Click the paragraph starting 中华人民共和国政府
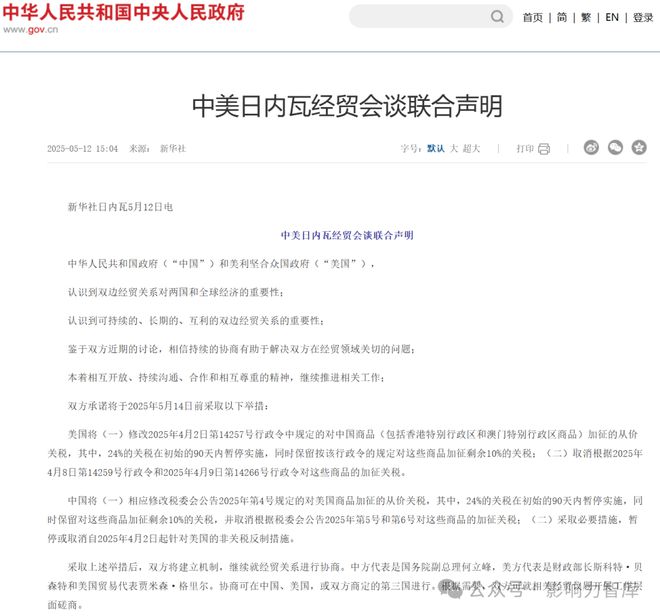This screenshot has width=660, height=616. click(x=221, y=264)
